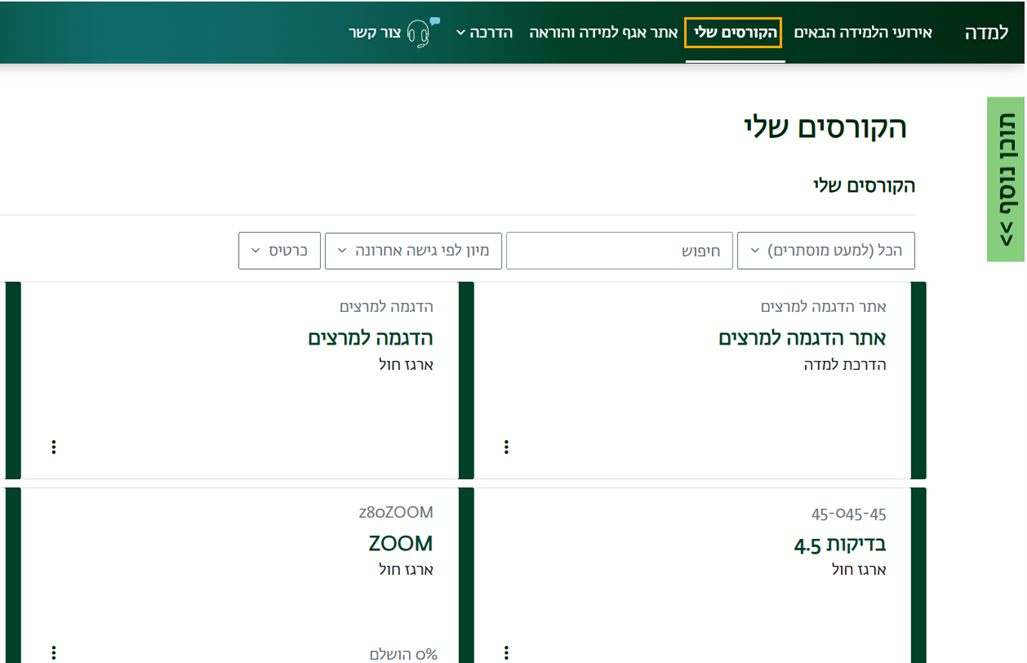Open three-dot menu for בדיקות 4.5 course
The width and height of the screenshot is (1027, 663).
[x=506, y=652]
